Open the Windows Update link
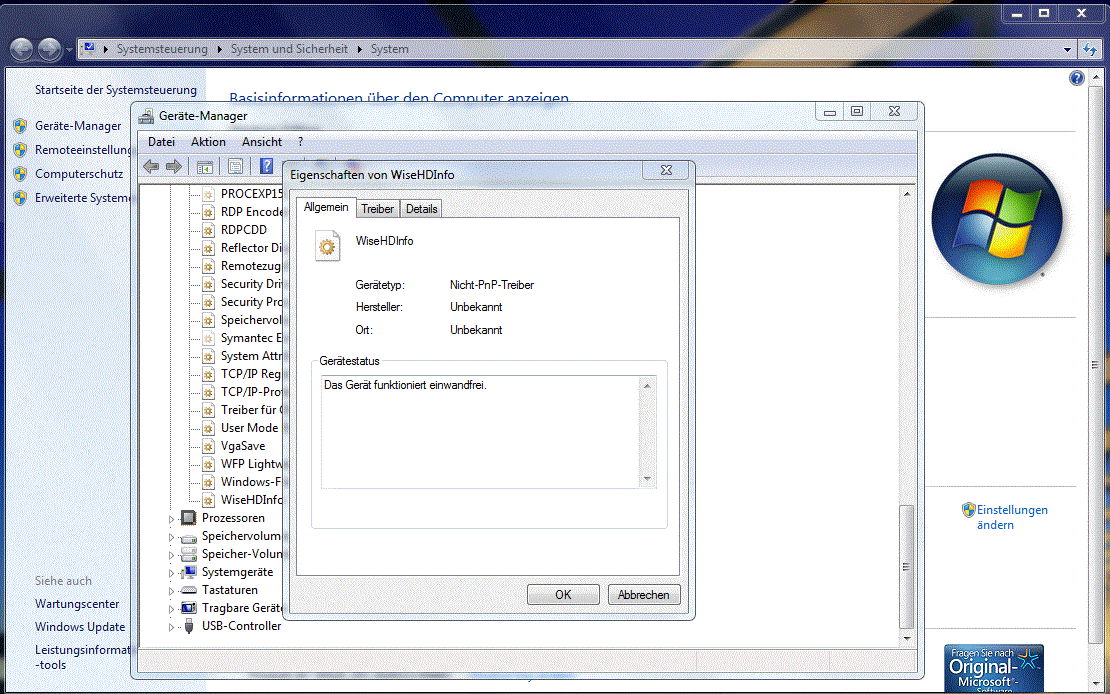 [x=80, y=627]
